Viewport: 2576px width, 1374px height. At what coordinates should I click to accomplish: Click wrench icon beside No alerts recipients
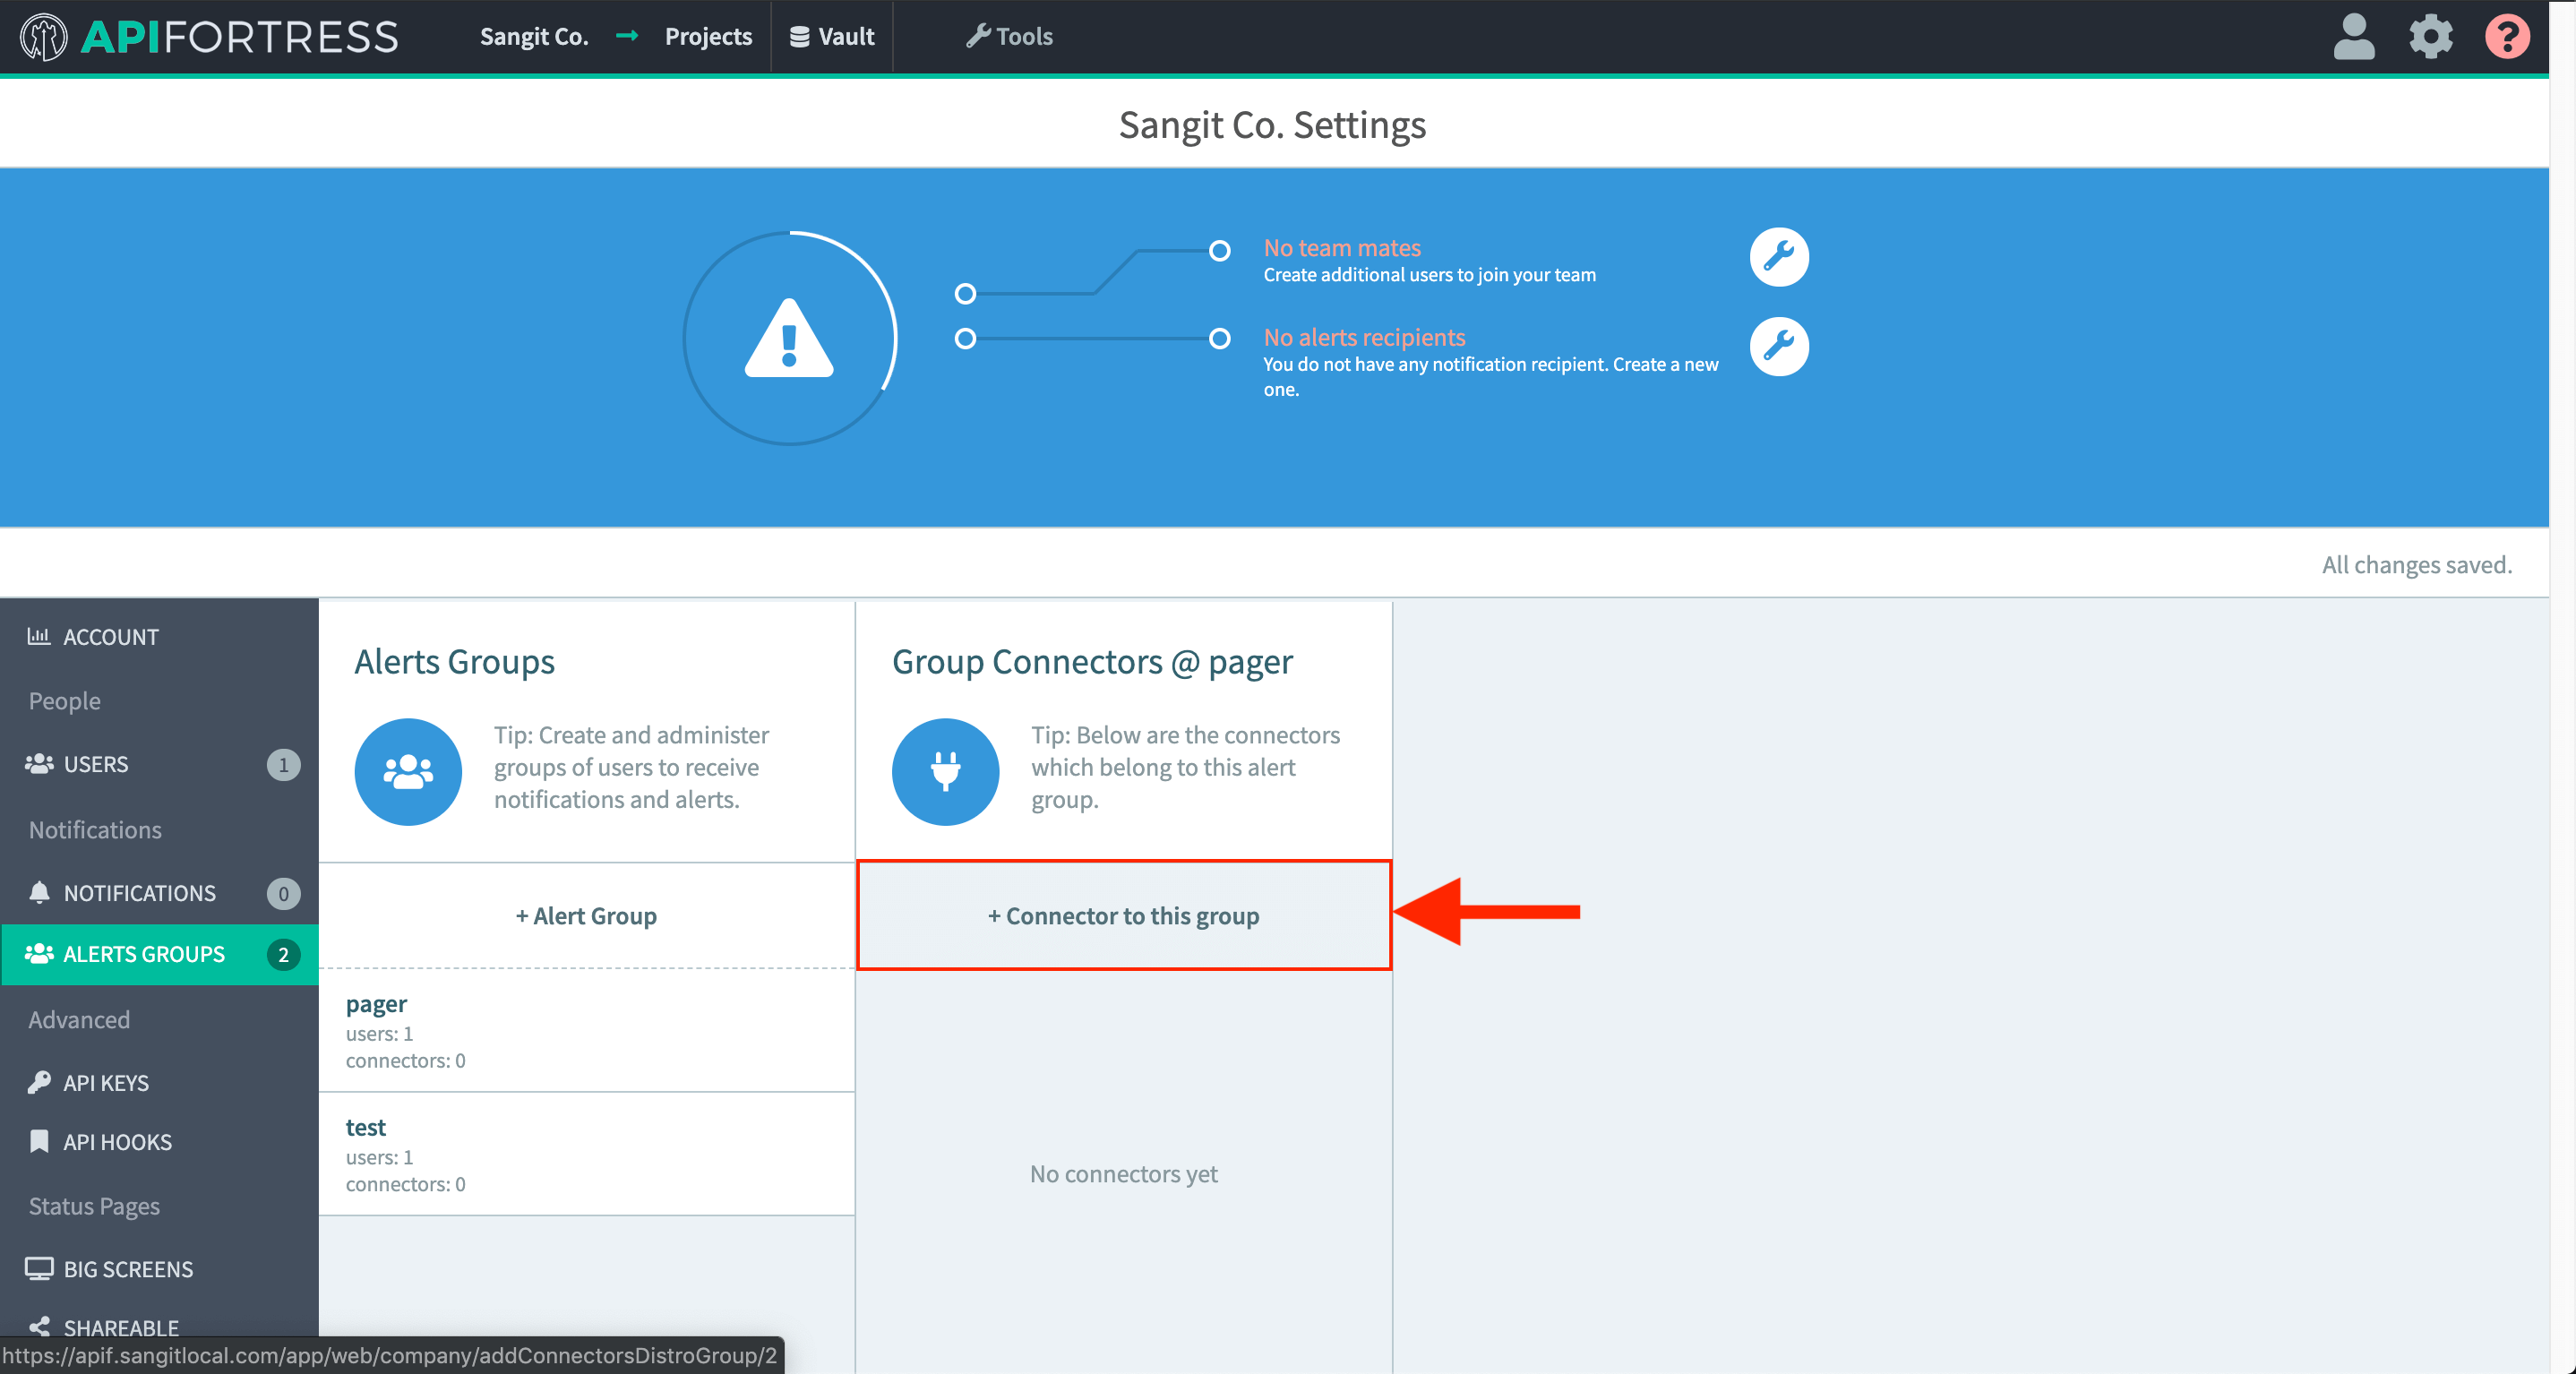click(1778, 346)
